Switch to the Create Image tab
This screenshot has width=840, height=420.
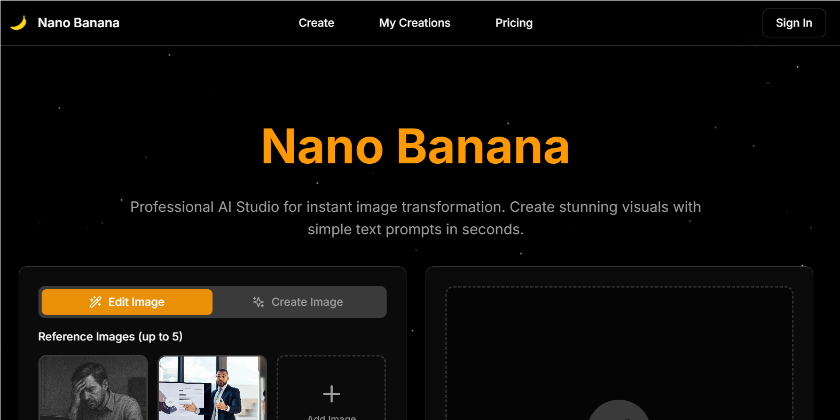click(x=298, y=302)
